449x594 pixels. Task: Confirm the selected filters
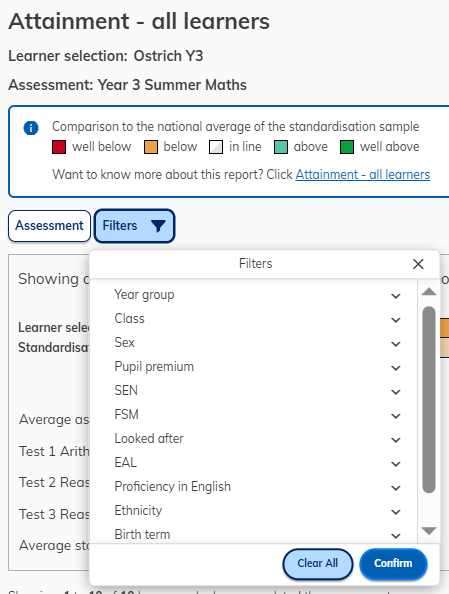coord(393,564)
